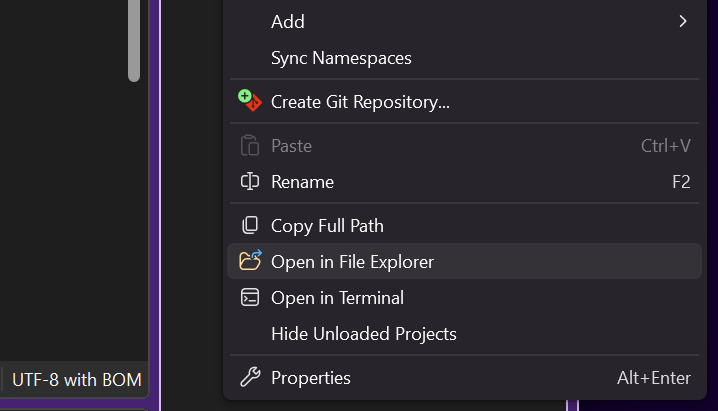The width and height of the screenshot is (718, 411).
Task: Choose Create Git Repository...
Action: (x=360, y=102)
